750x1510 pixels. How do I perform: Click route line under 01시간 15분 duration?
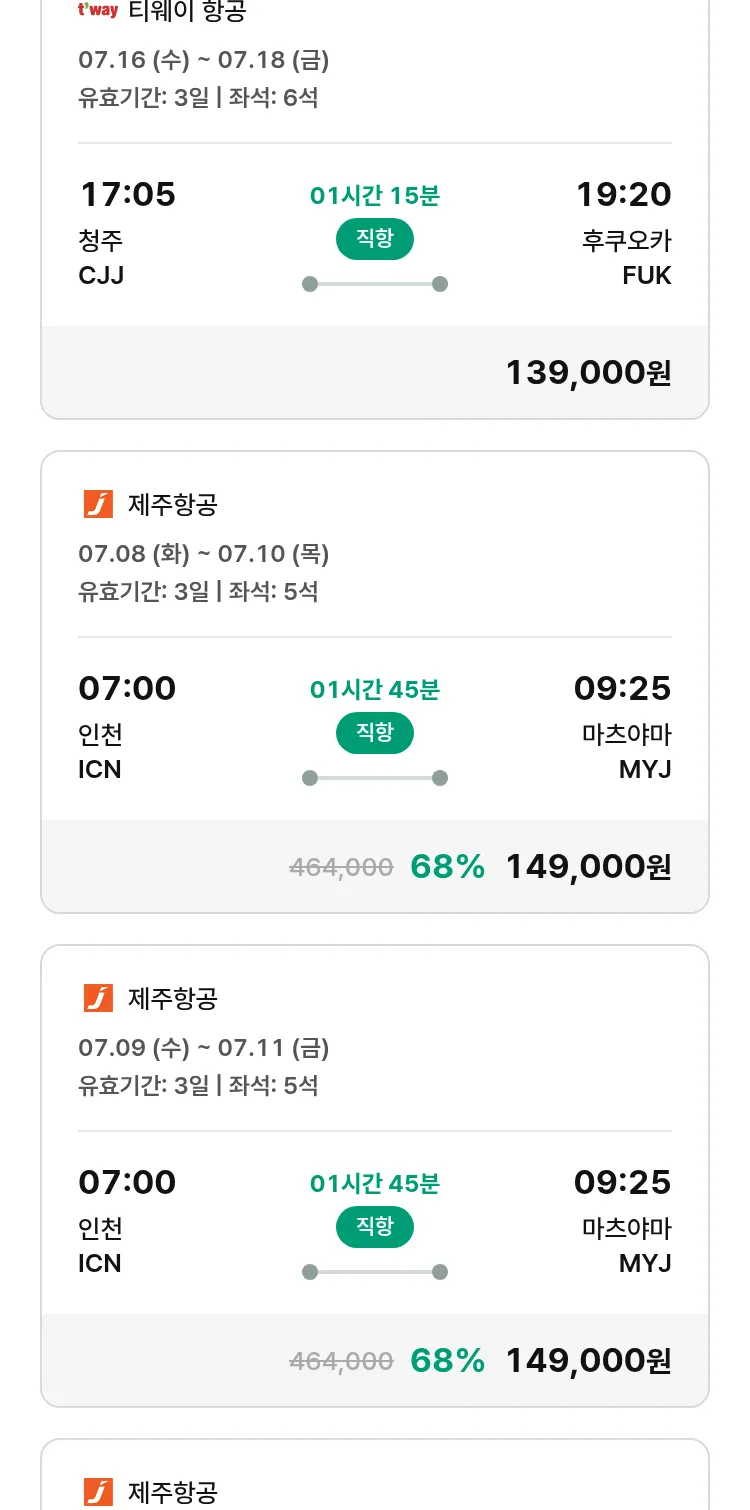tap(375, 284)
